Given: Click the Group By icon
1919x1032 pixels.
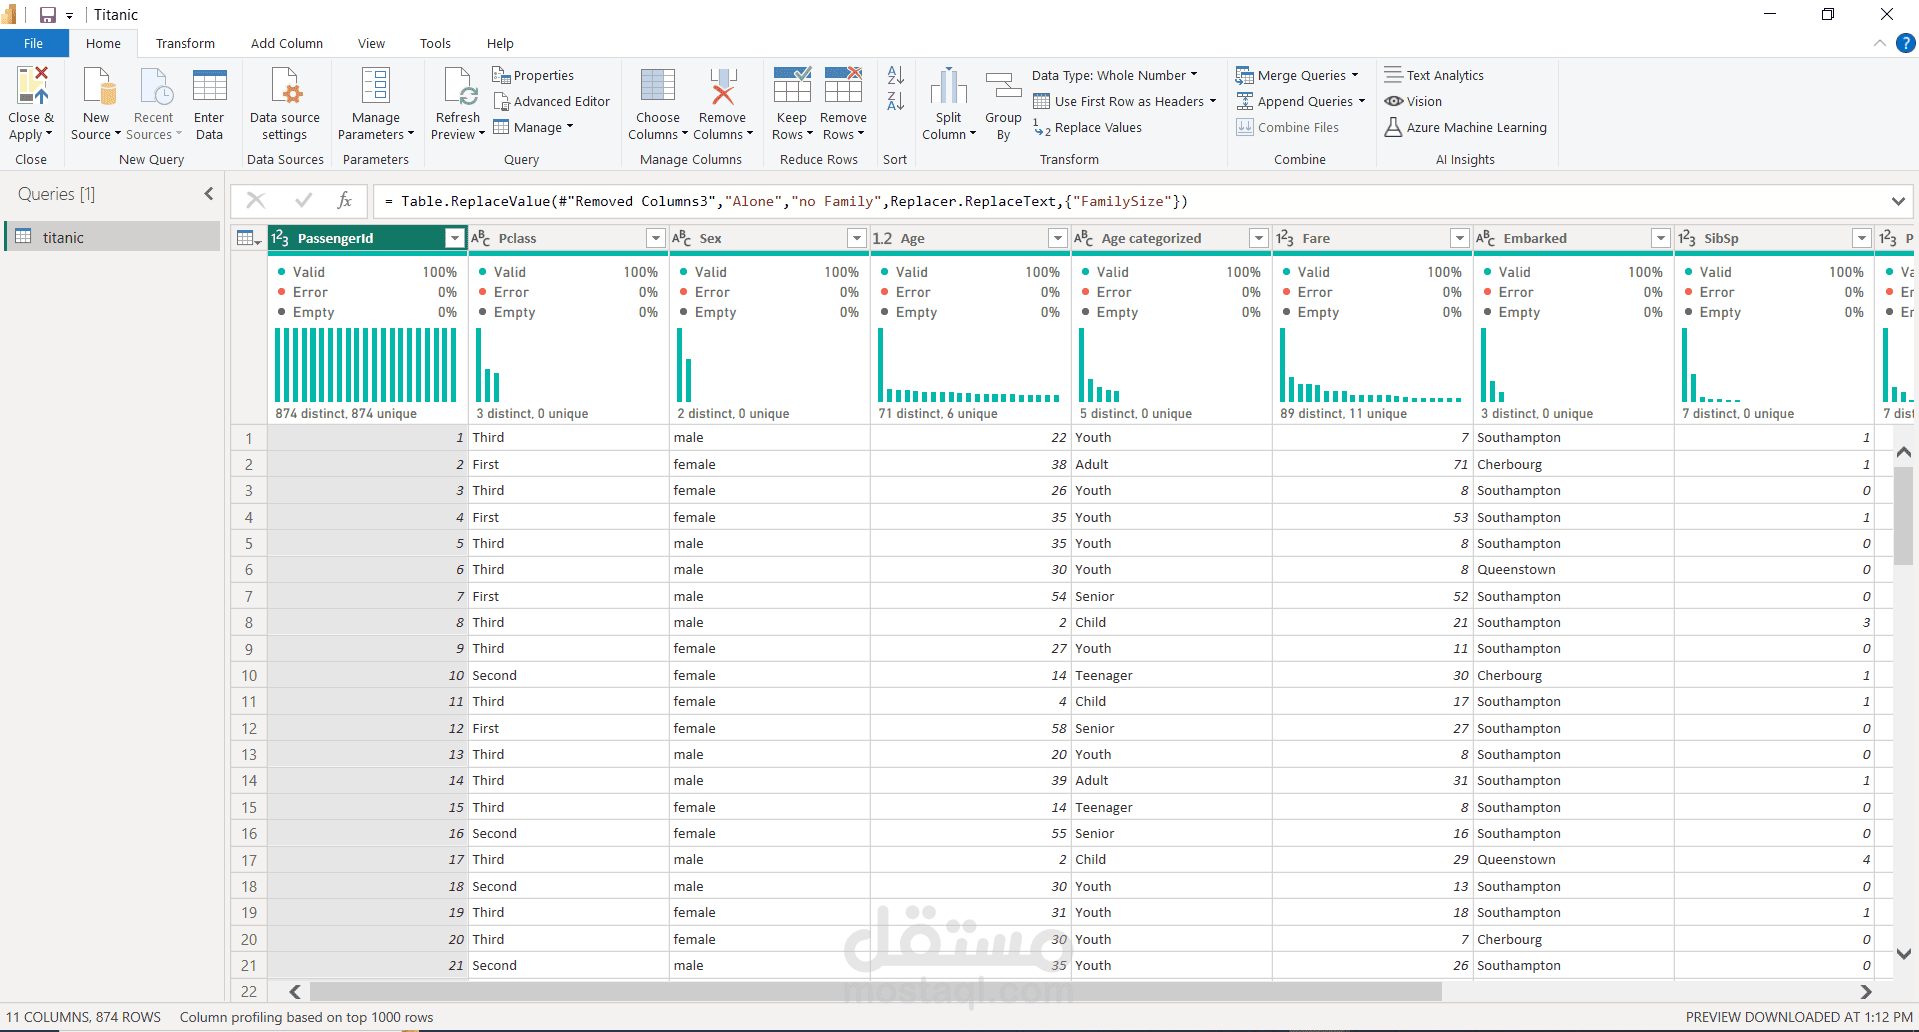Looking at the screenshot, I should pos(1003,87).
